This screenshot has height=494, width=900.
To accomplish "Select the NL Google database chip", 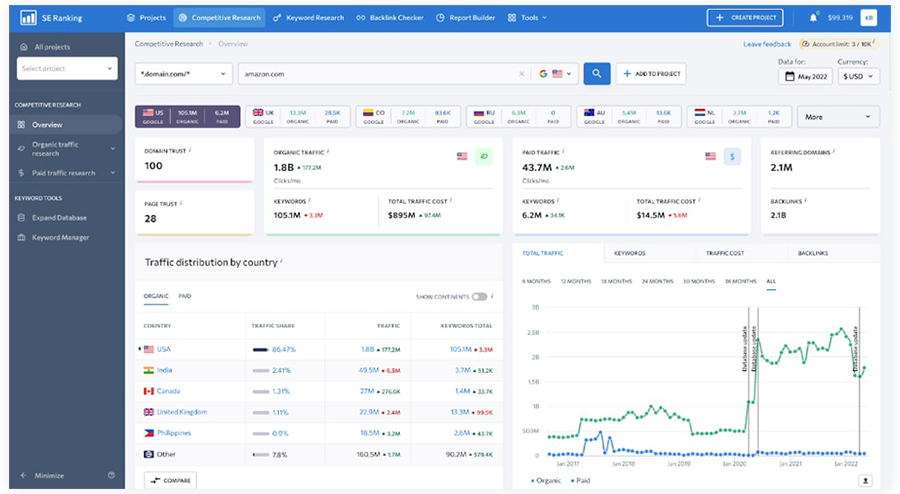I will point(739,116).
